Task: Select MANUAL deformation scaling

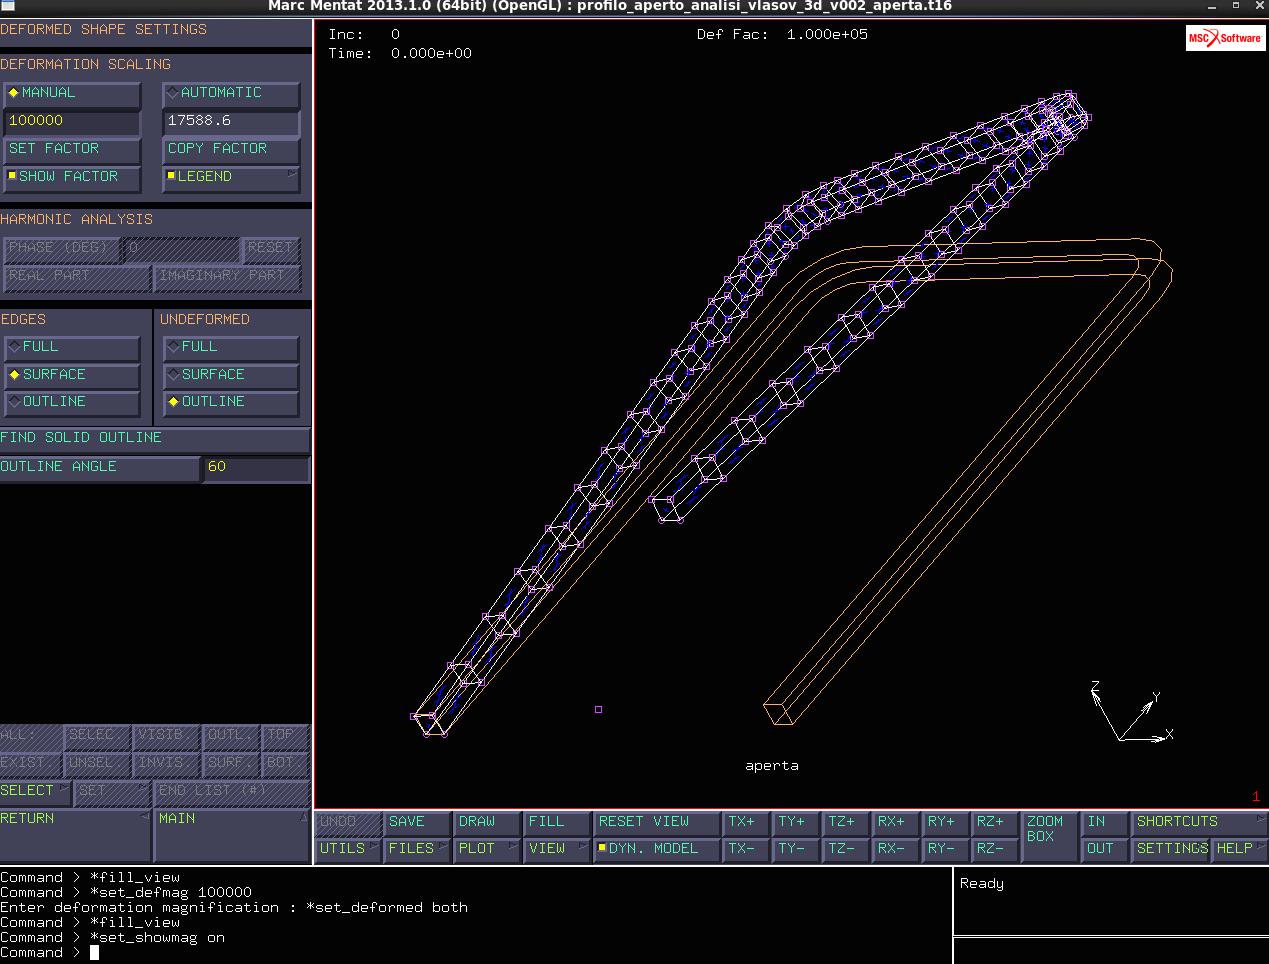Action: coord(72,93)
